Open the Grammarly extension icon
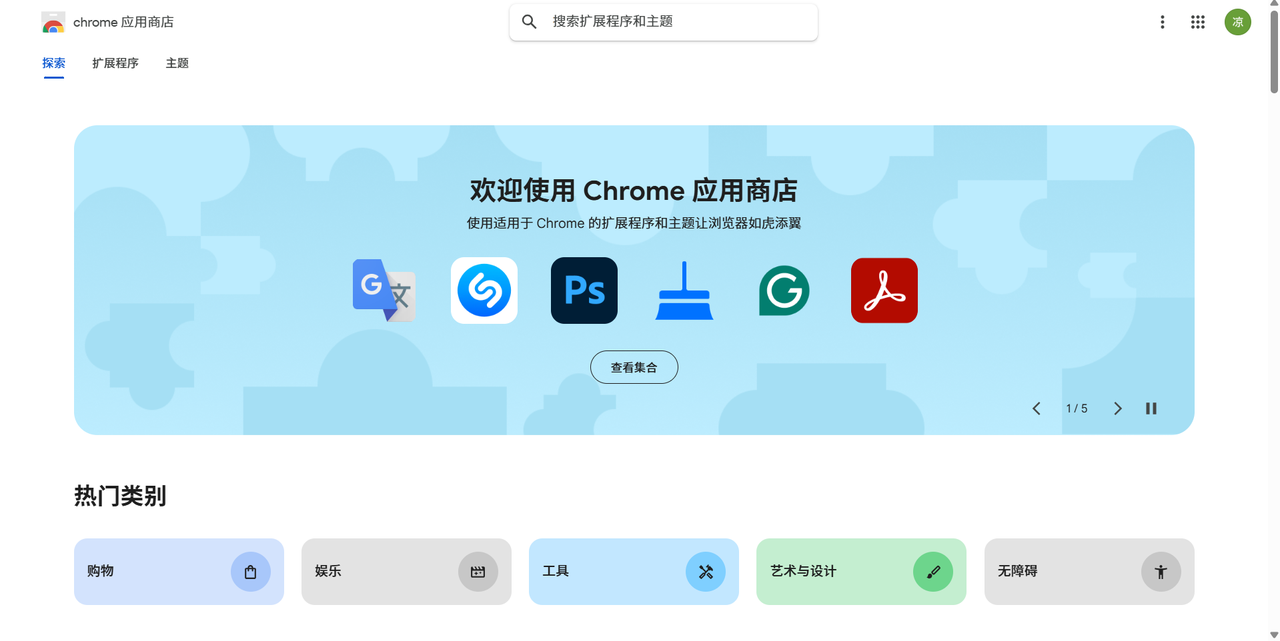The width and height of the screenshot is (1280, 641). tap(784, 290)
